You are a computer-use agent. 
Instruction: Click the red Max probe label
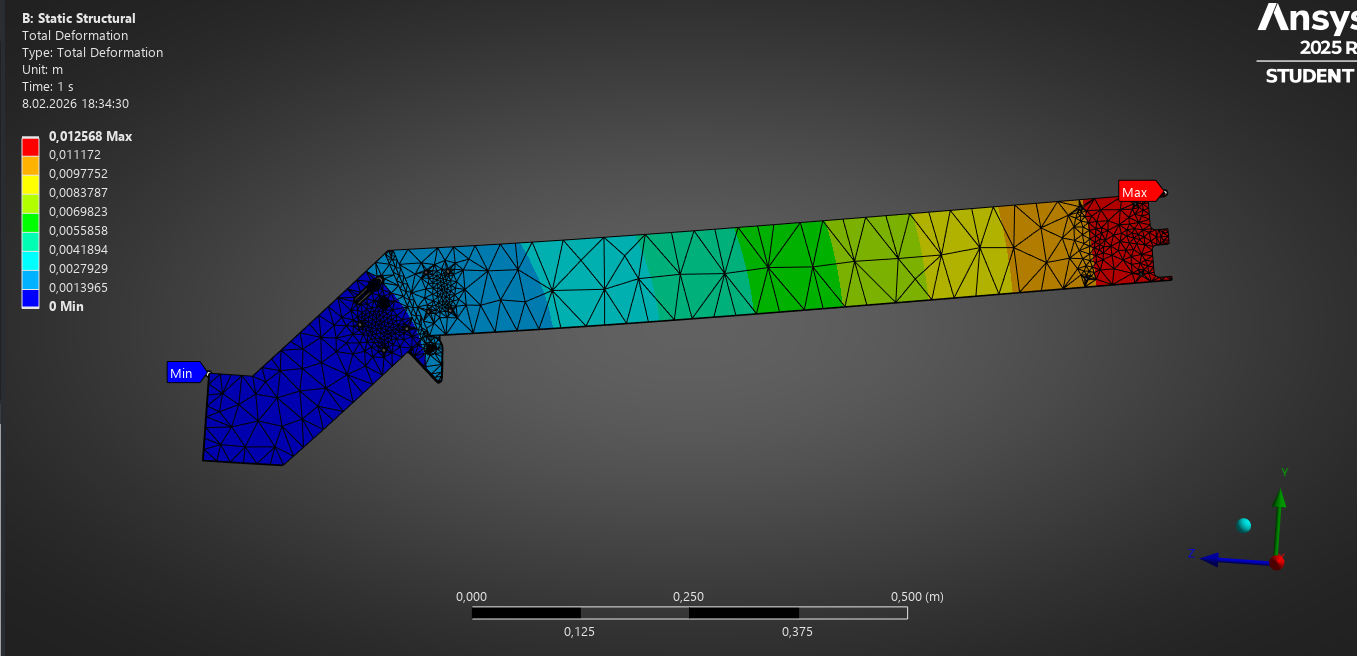[1139, 192]
